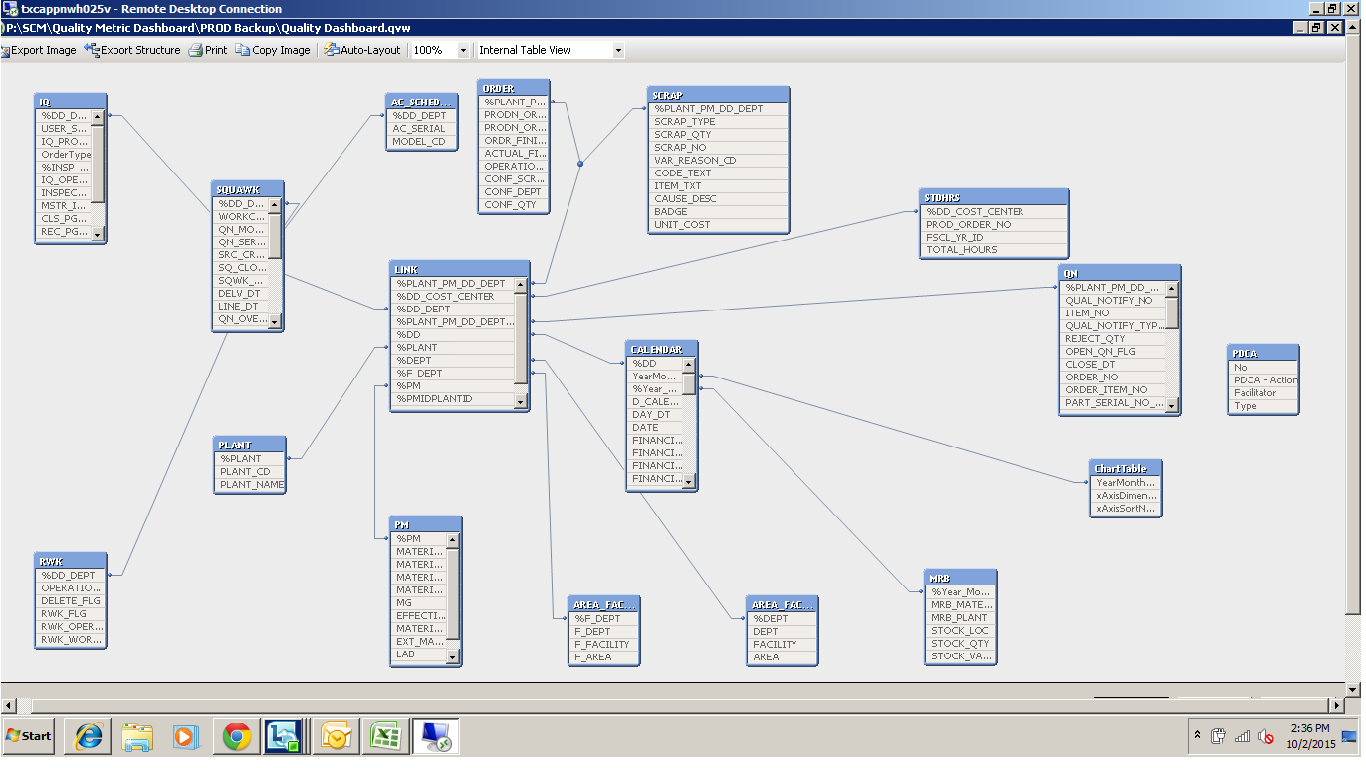Screen dimensions: 1366x768
Task: Show hidden system tray icons
Action: [1197, 736]
